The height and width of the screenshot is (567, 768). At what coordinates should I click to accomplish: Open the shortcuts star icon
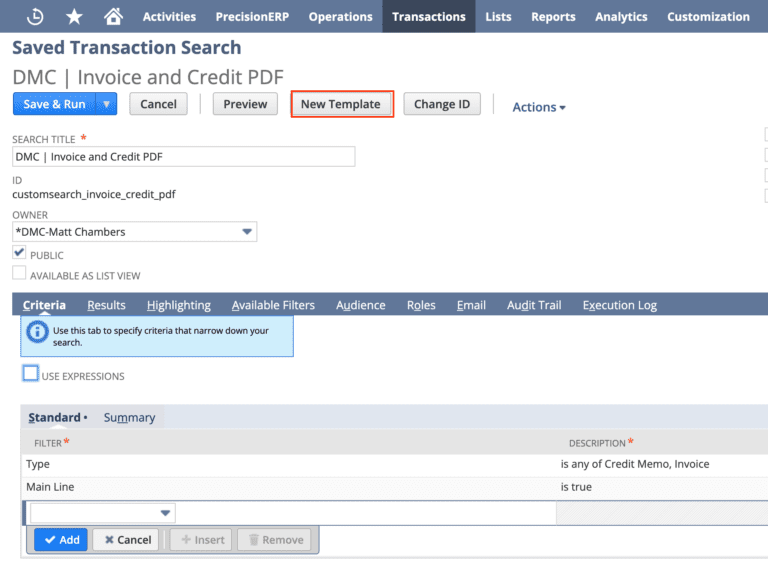[74, 17]
